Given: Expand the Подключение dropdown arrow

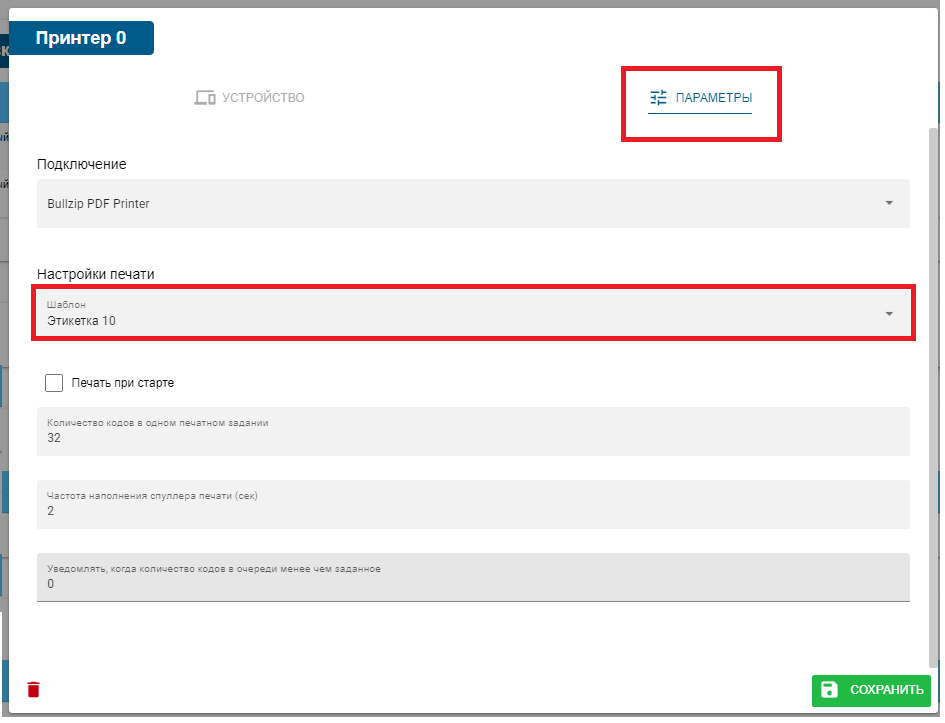Looking at the screenshot, I should (889, 203).
